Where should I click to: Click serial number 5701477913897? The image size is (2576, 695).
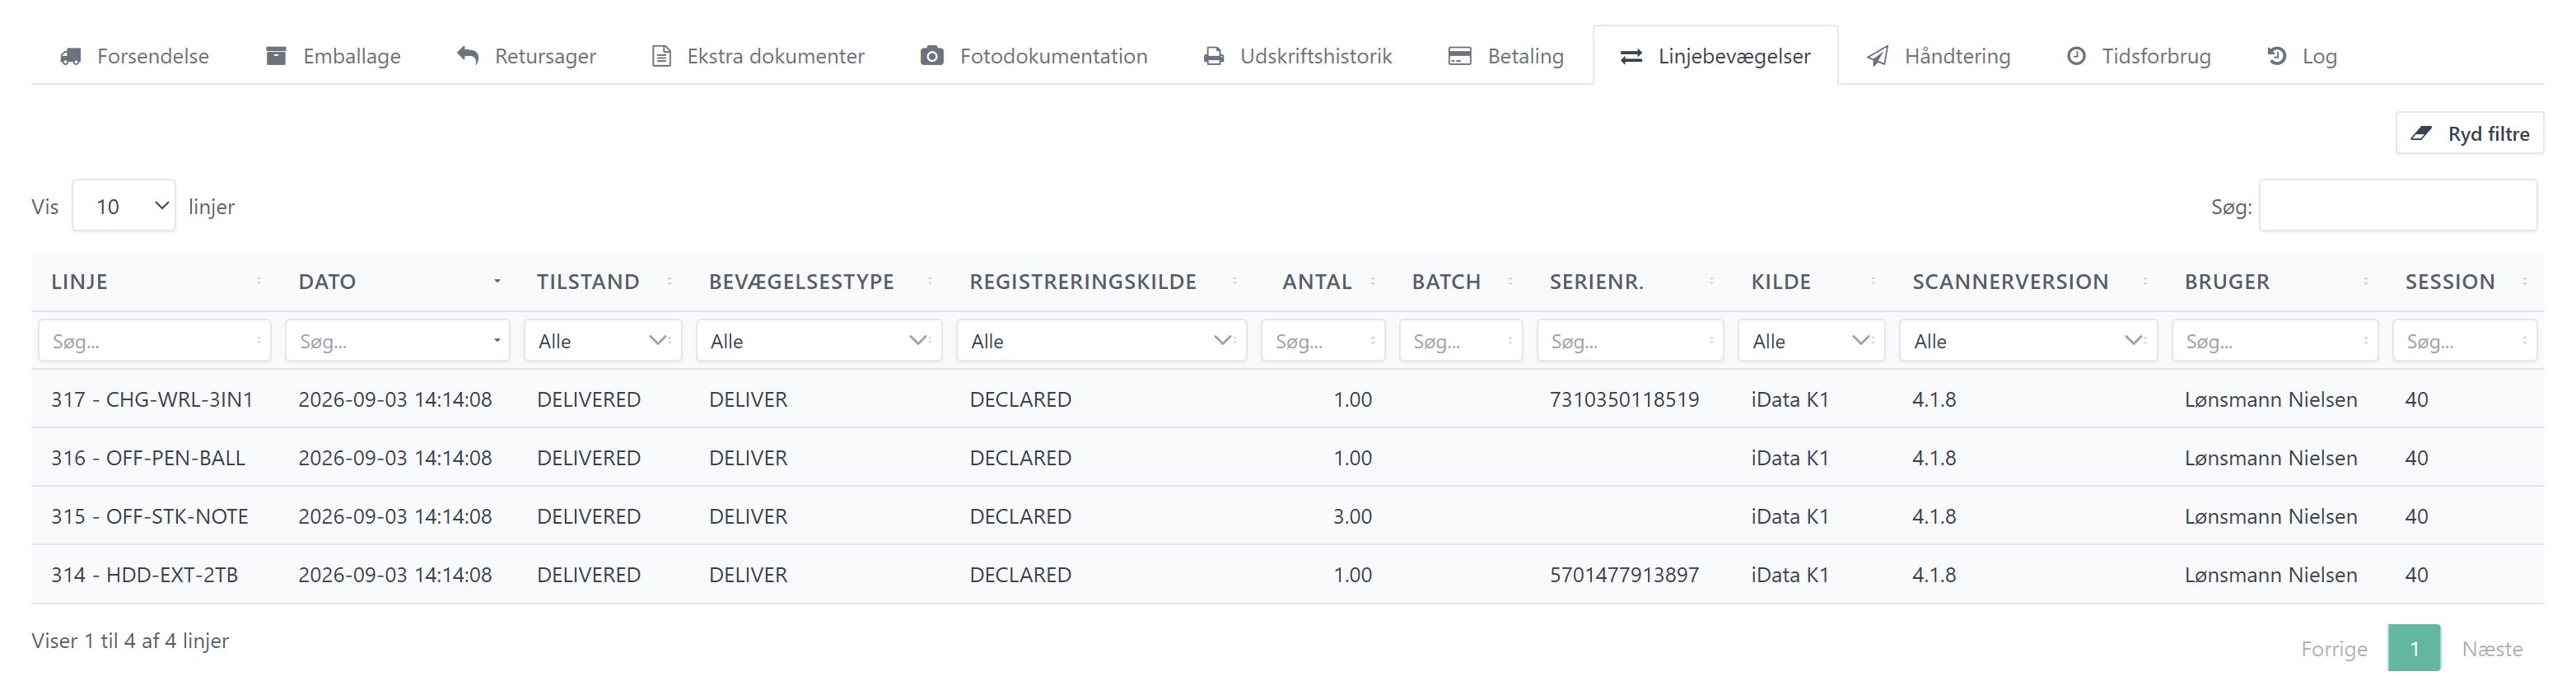pyautogui.click(x=1624, y=575)
